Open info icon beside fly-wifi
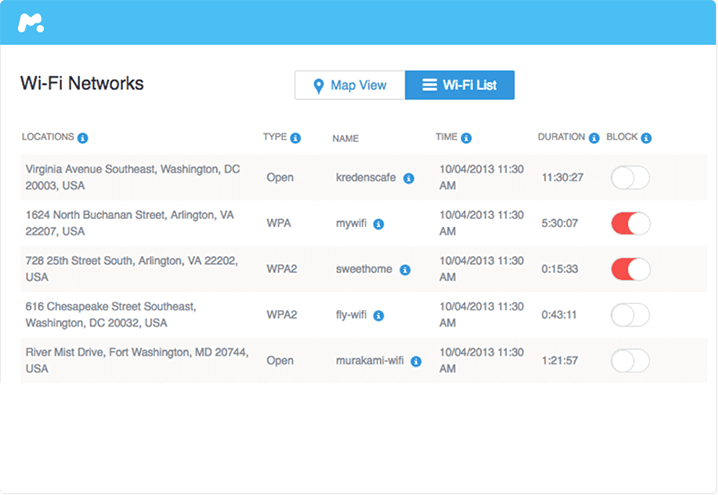Viewport: 718px width, 495px height. click(378, 315)
